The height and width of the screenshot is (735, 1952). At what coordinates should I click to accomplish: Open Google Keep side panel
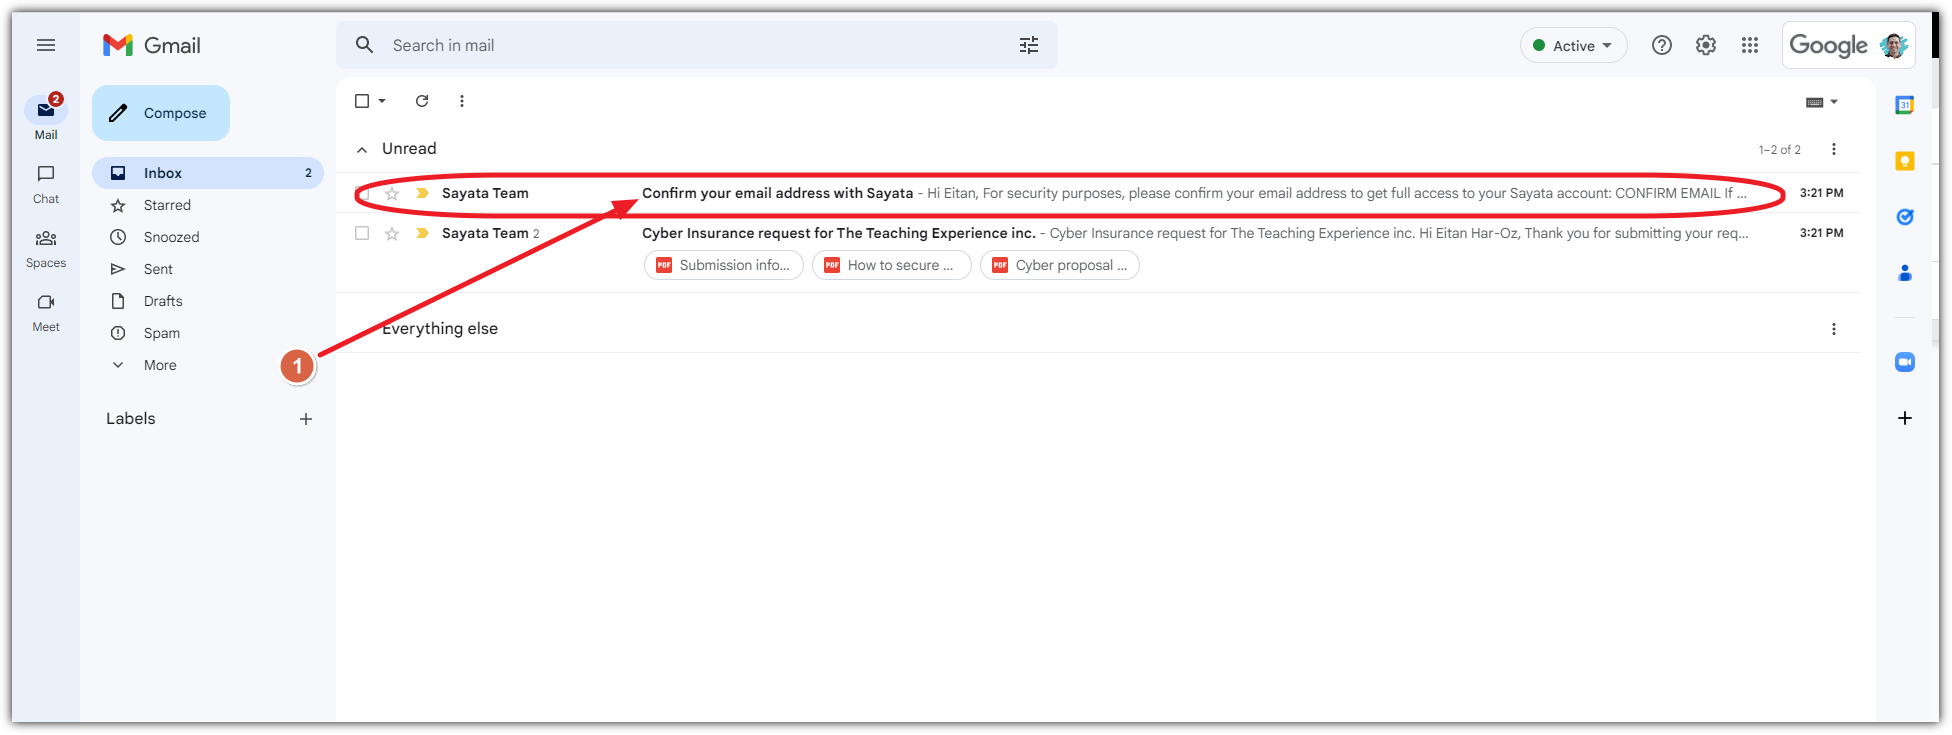(x=1905, y=161)
